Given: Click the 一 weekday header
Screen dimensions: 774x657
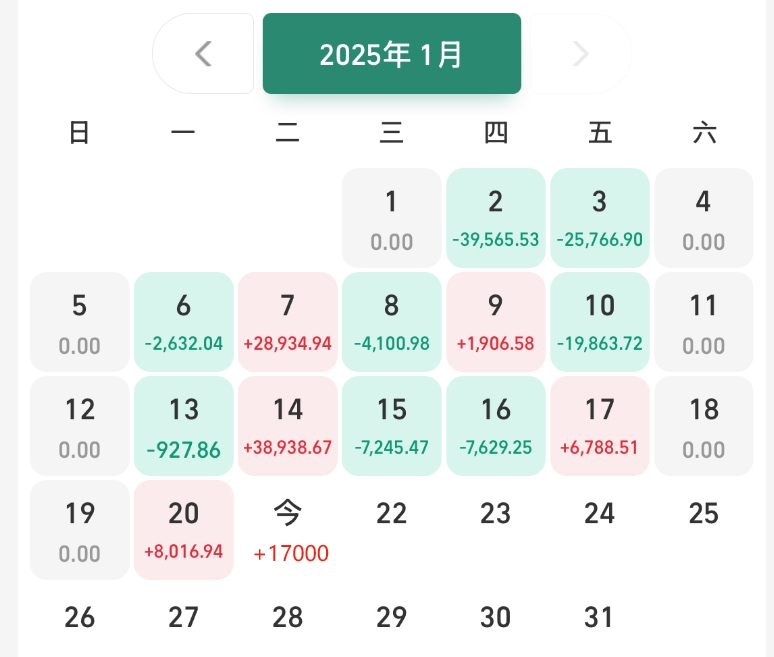Looking at the screenshot, I should coord(183,133).
